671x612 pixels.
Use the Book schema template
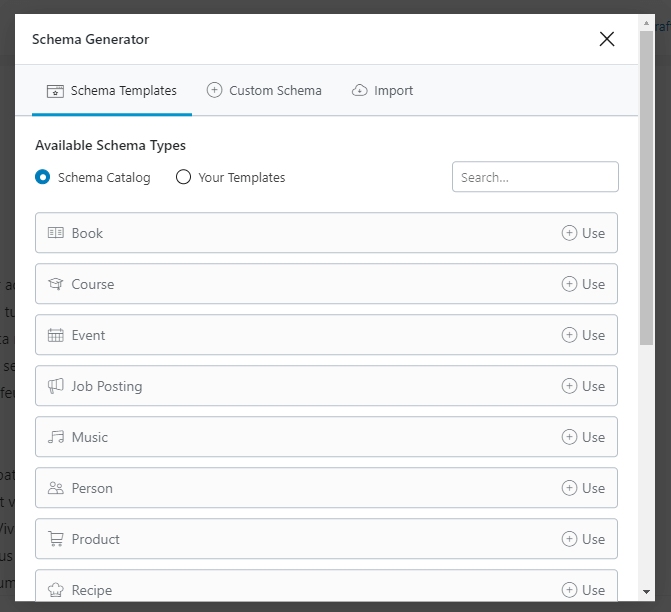583,233
